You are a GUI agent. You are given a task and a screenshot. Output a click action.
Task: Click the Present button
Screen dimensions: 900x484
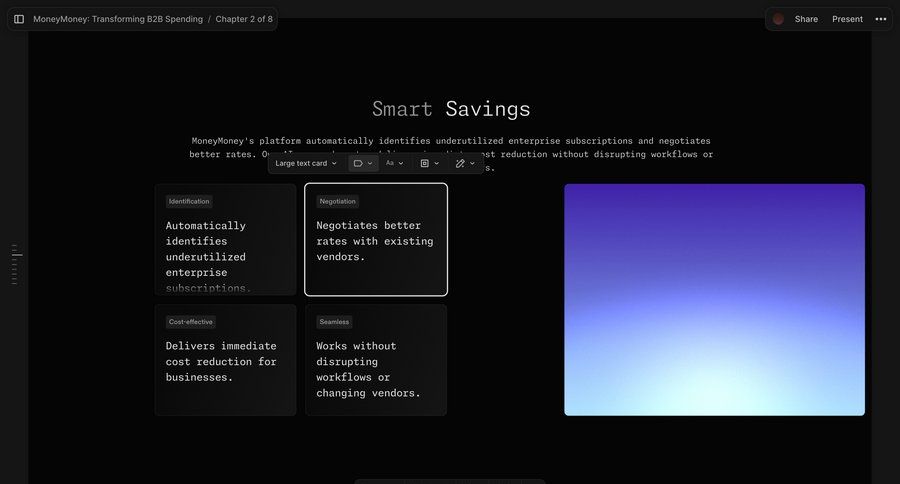click(847, 19)
